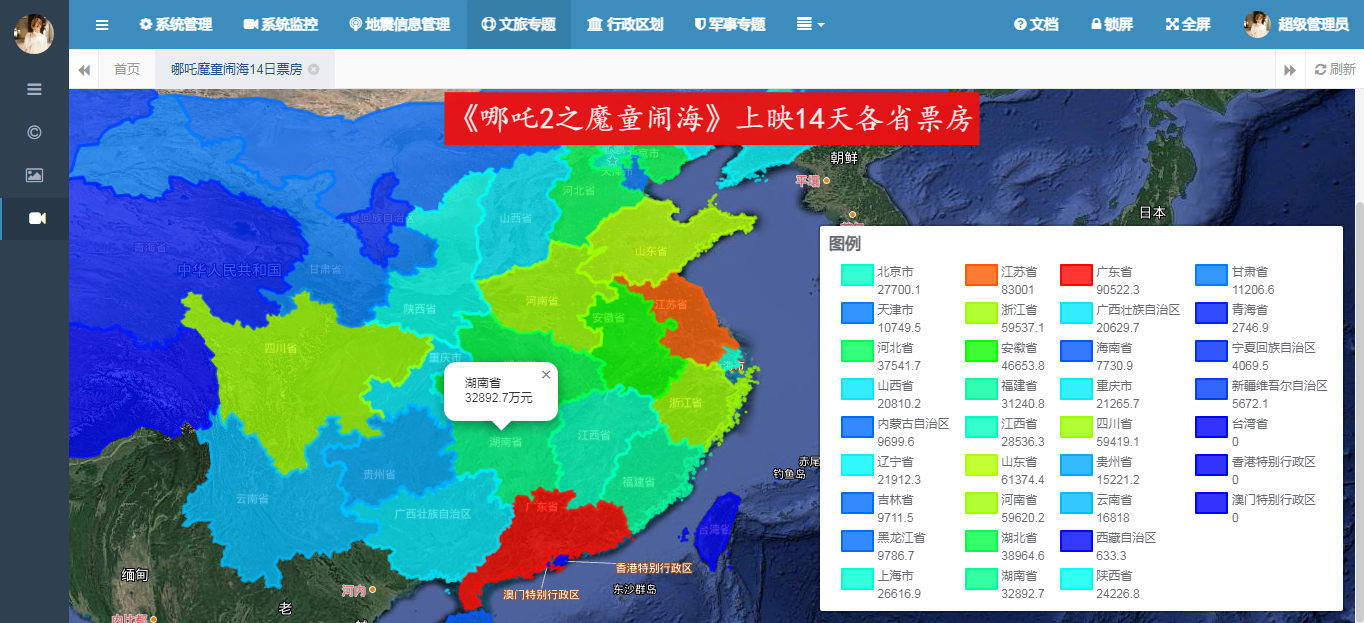This screenshot has height=623, width=1364.
Task: Close the 哪吒魔童闹海14日票房 tab
Action: 314,69
